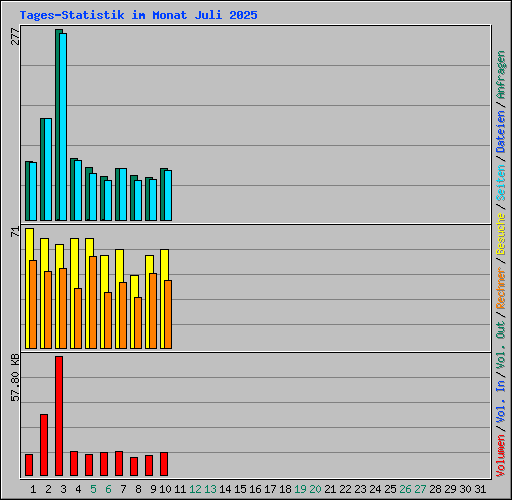Click the tallest red volume bar for day 3
The height and width of the screenshot is (500, 512).
tap(59, 416)
